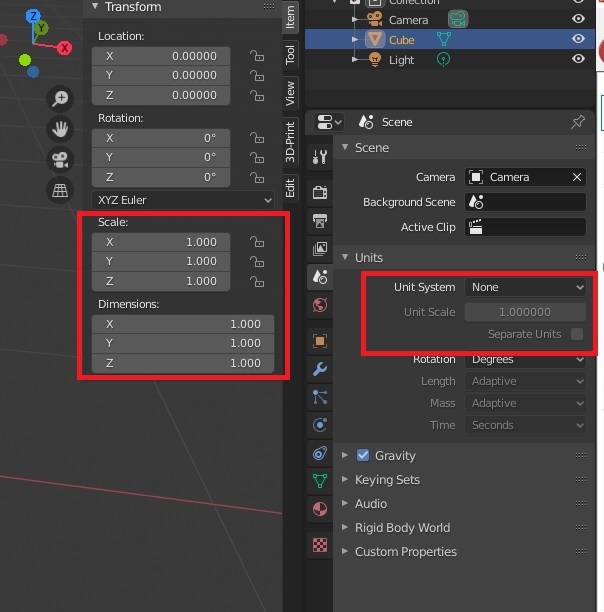Switch to the Item sidebar tab

290,17
